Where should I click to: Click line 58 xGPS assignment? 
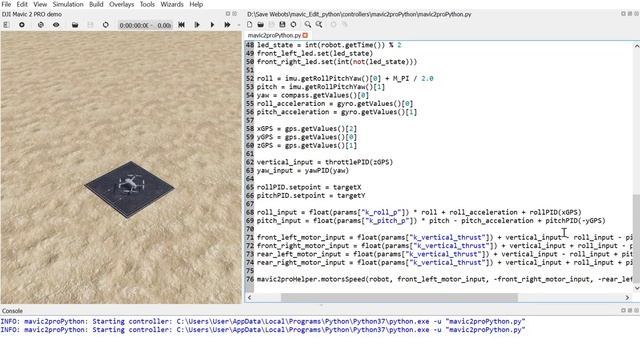[307, 129]
